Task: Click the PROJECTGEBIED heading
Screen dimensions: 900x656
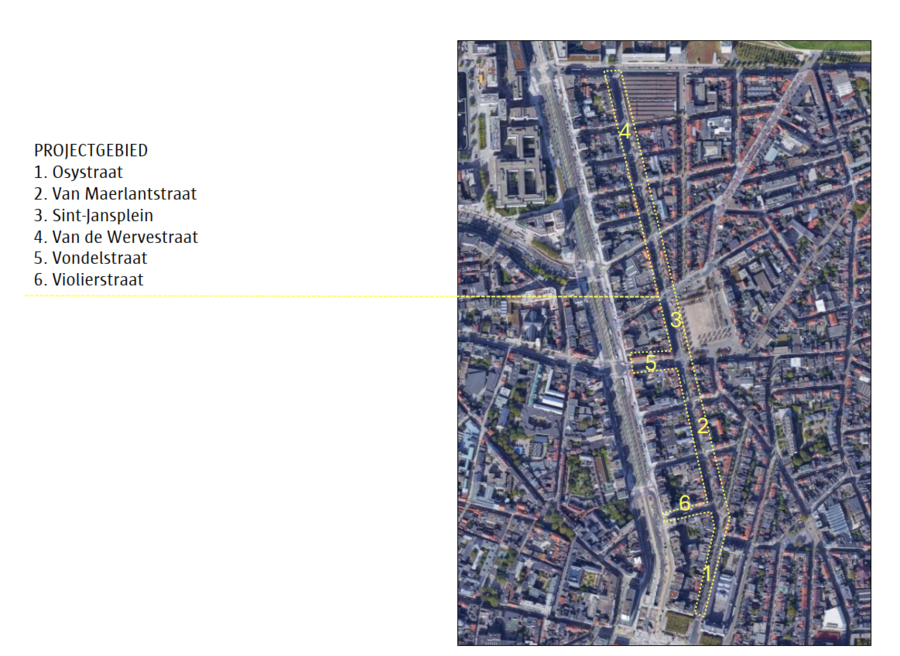Action: click(91, 150)
